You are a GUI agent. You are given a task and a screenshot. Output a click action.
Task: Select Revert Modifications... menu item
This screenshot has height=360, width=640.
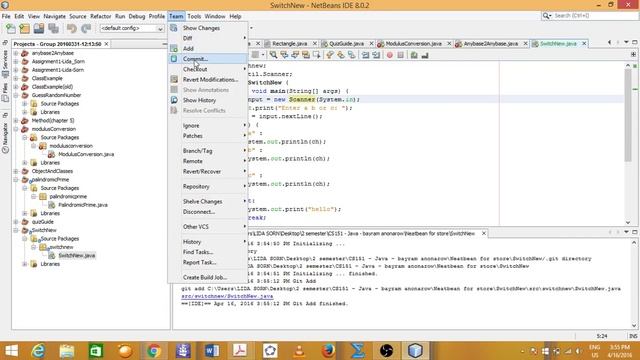(x=208, y=80)
